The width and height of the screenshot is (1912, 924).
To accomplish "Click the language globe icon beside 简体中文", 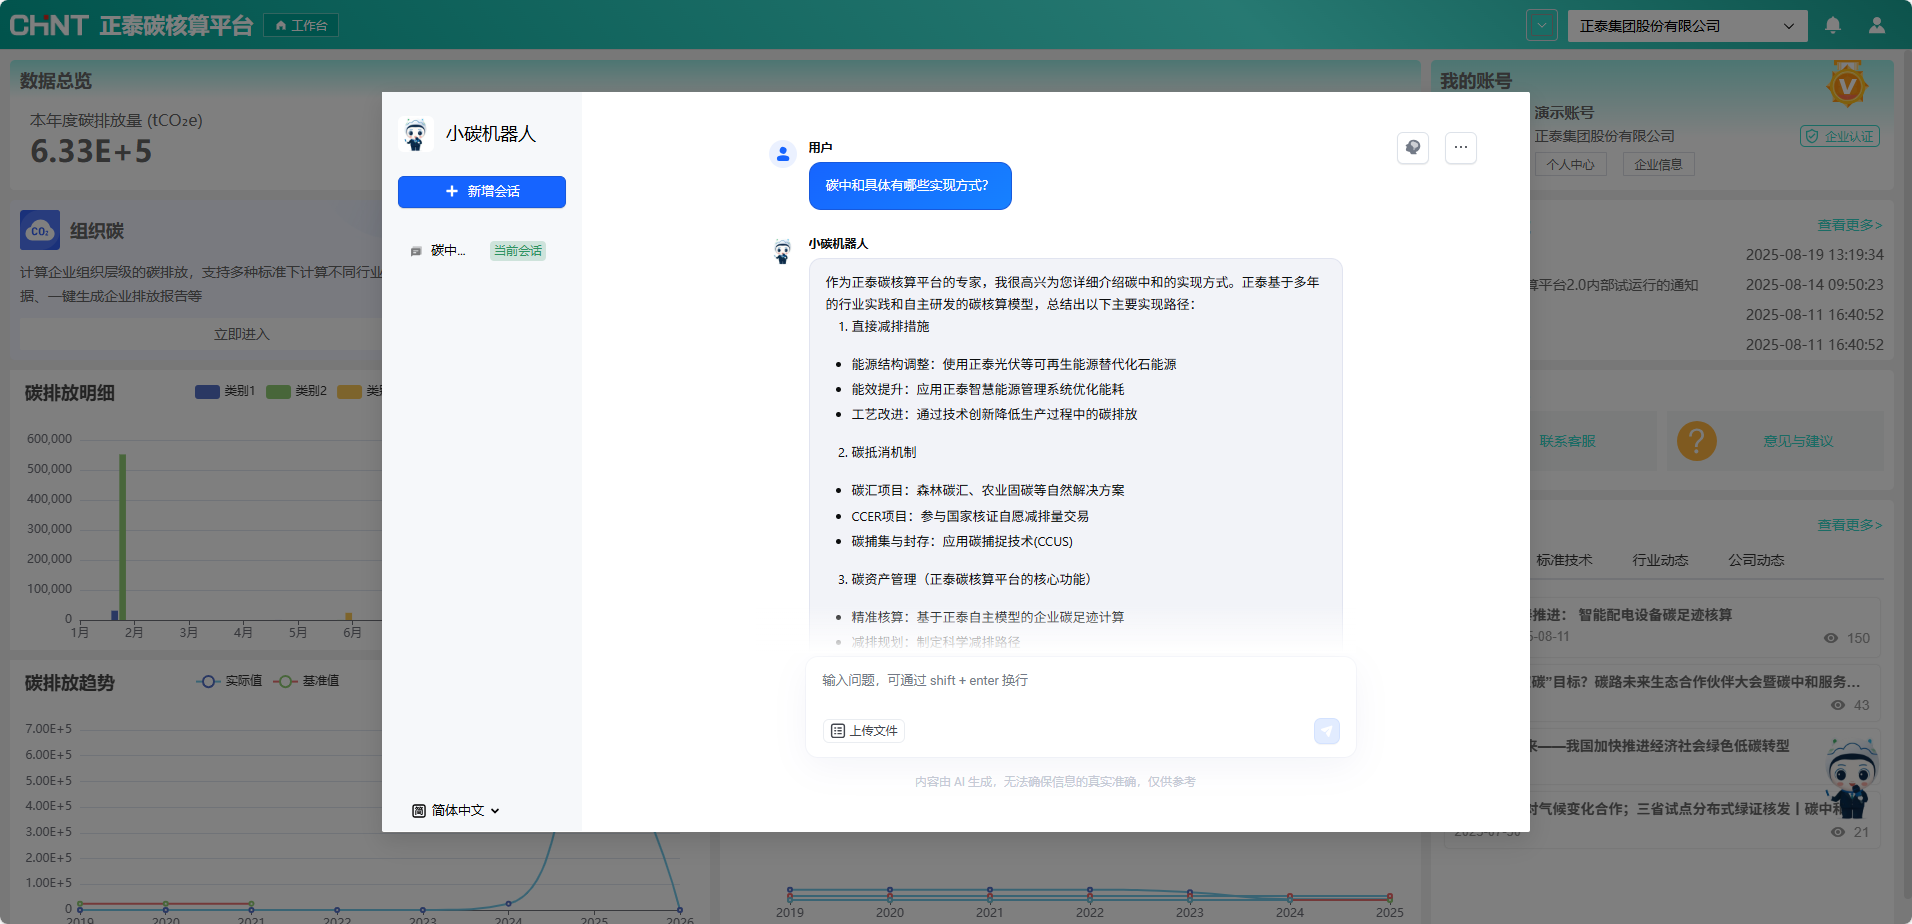I will click(x=419, y=811).
